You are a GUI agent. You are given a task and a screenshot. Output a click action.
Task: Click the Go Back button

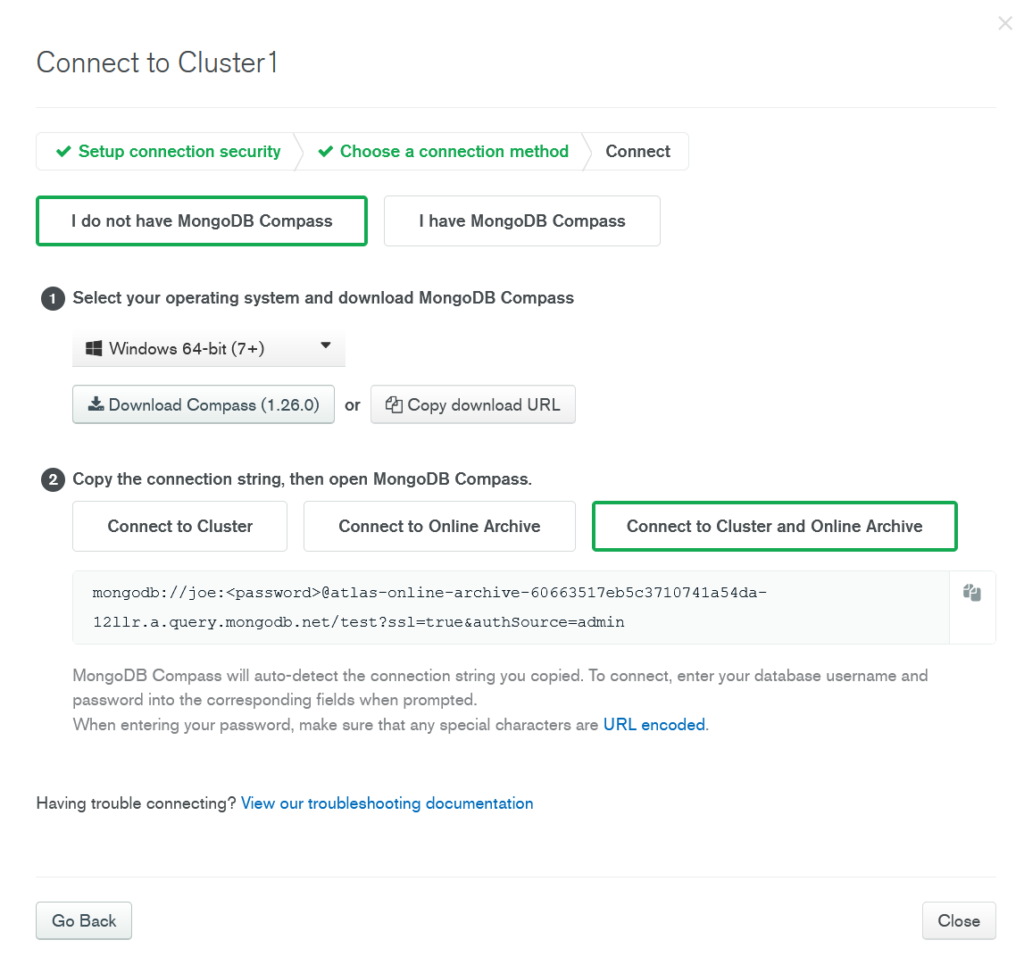(x=84, y=921)
